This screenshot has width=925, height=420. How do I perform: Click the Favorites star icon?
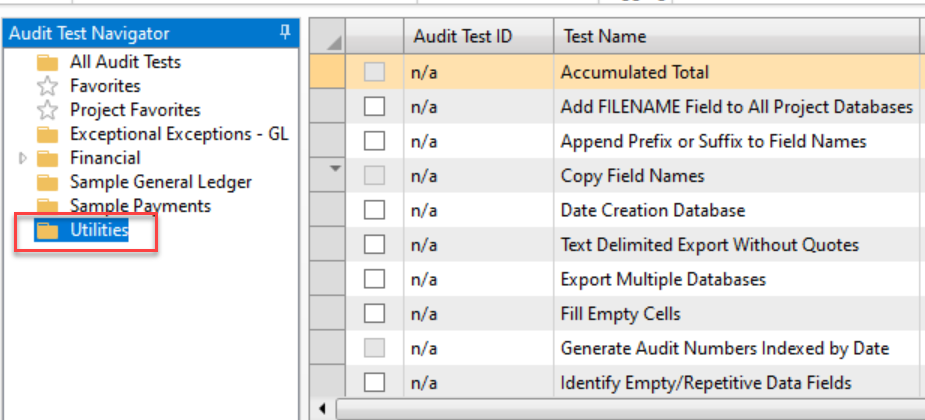[x=47, y=86]
